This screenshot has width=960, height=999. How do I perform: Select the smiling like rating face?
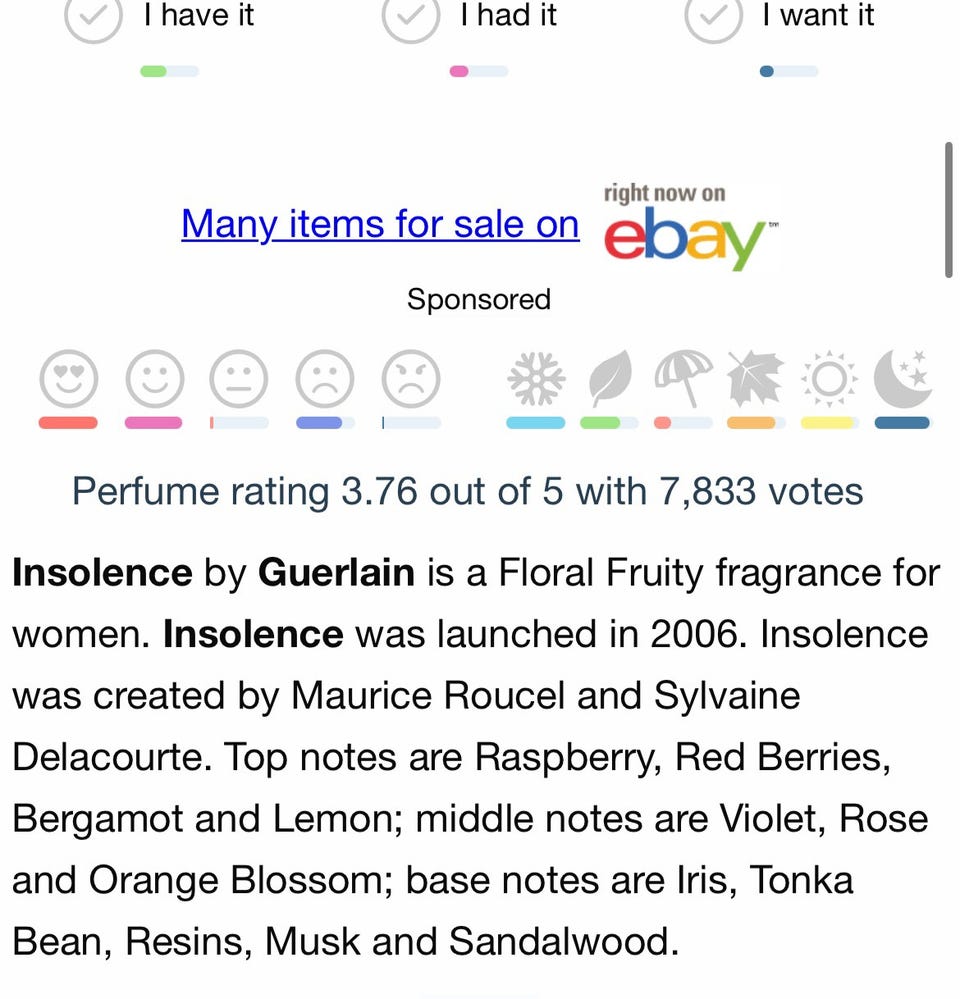tap(154, 380)
